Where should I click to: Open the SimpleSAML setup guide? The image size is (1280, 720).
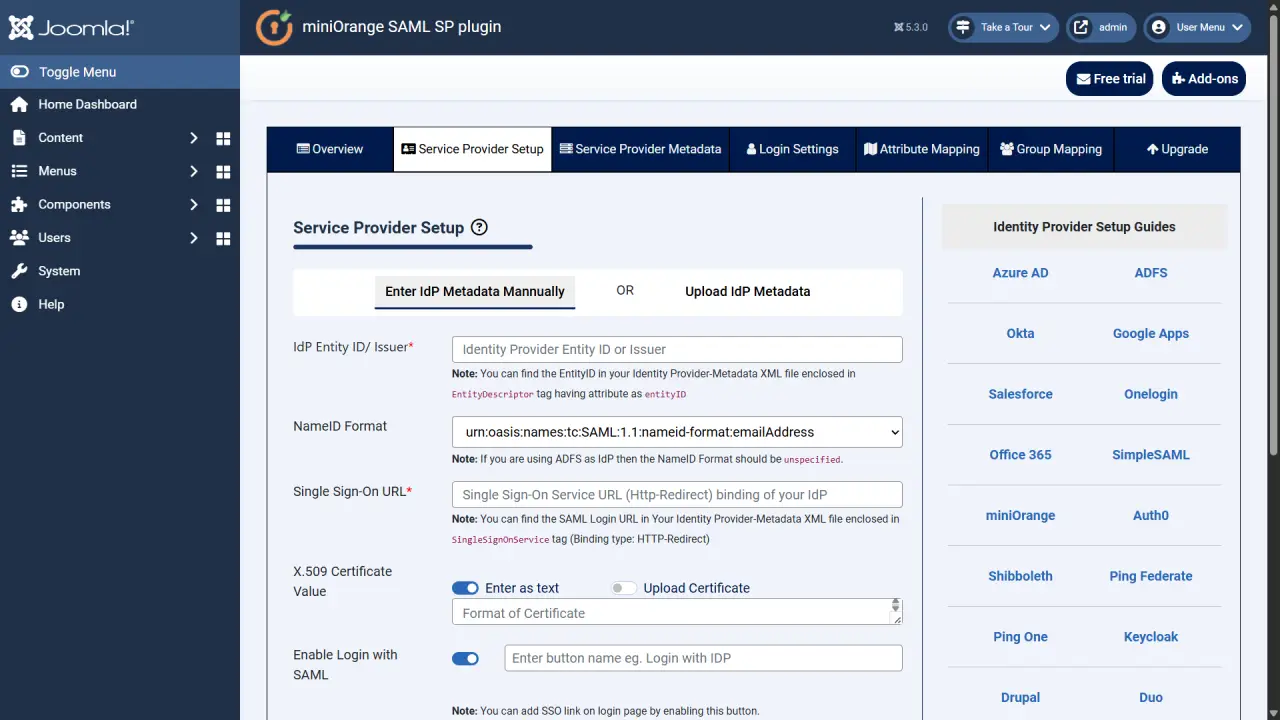point(1151,455)
